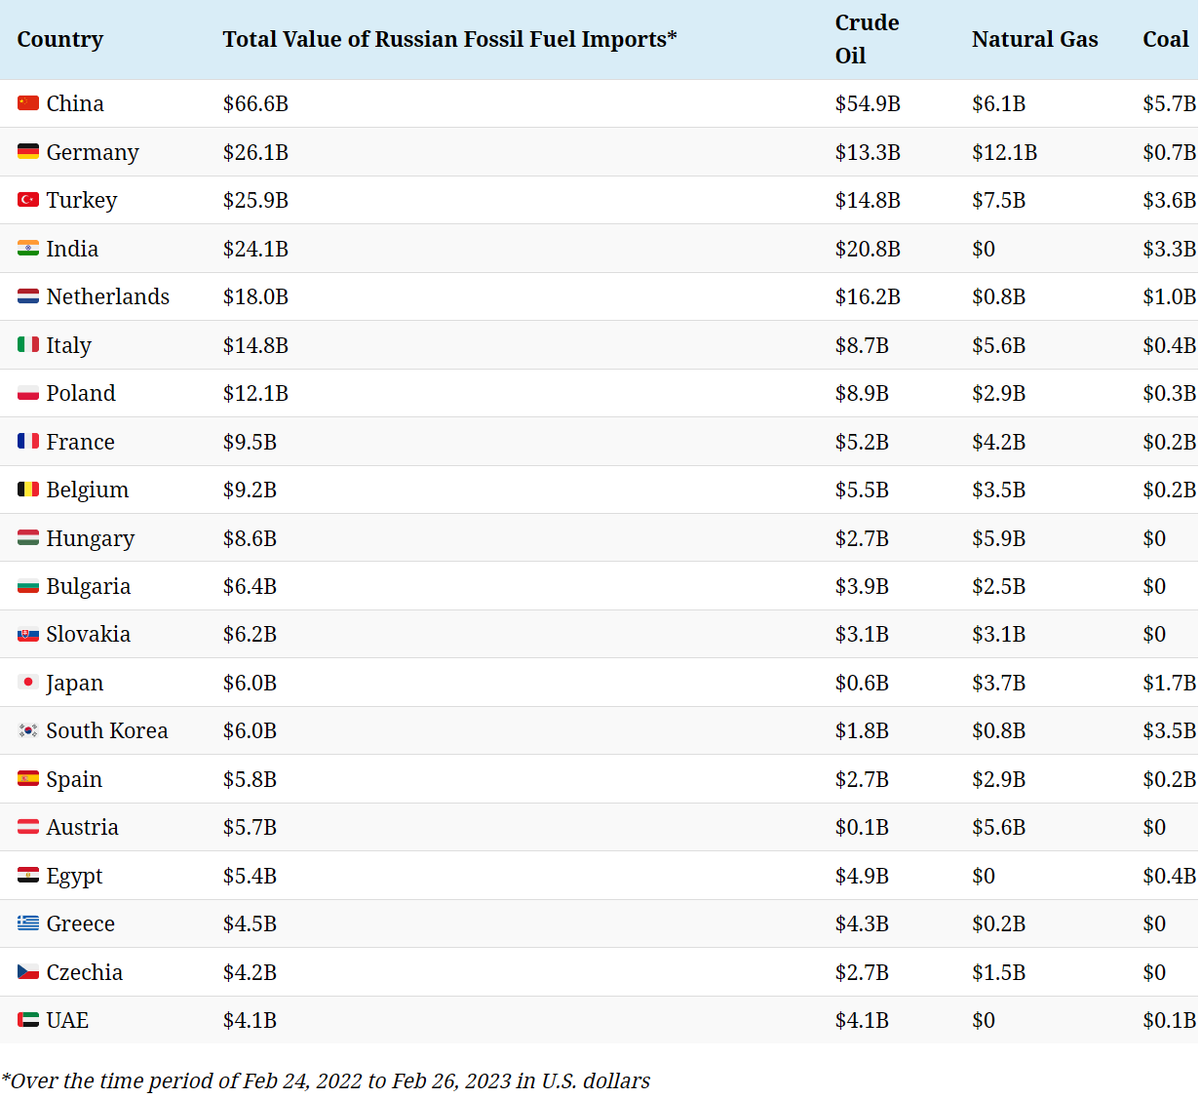Image resolution: width=1200 pixels, height=1099 pixels.
Task: Select the Crude Oil column header
Action: pos(867,39)
